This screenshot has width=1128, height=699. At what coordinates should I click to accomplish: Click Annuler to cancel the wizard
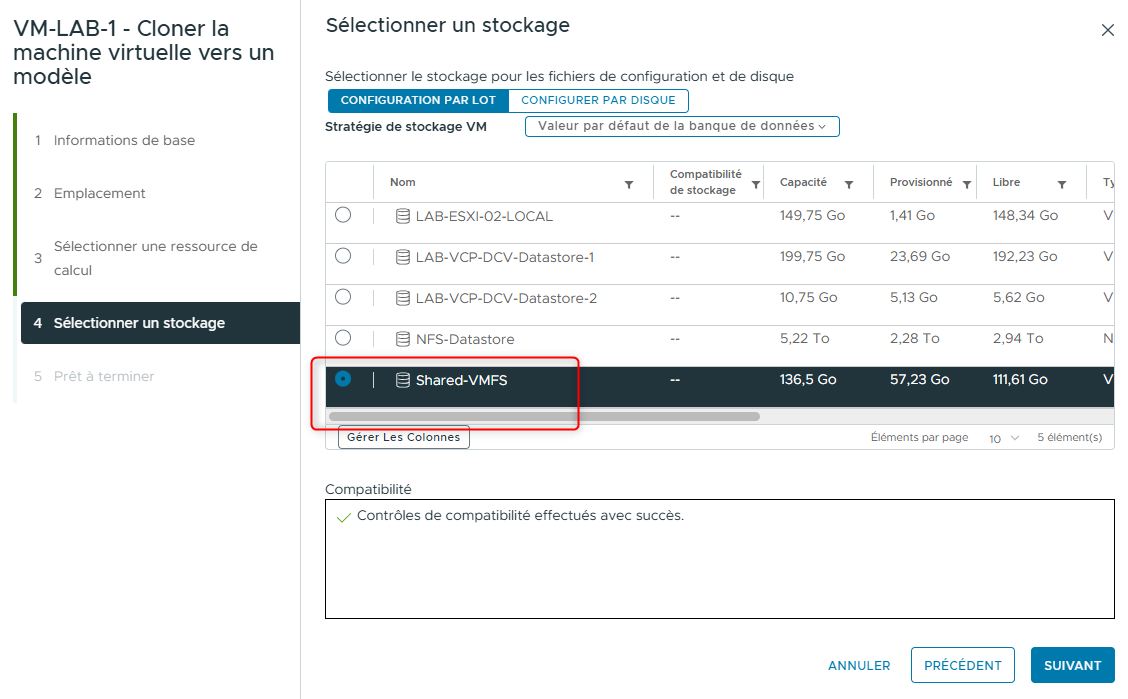[858, 665]
